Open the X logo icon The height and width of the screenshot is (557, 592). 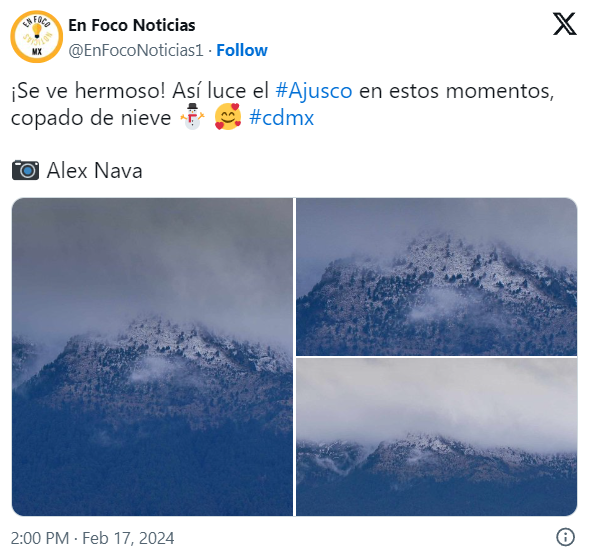564,24
